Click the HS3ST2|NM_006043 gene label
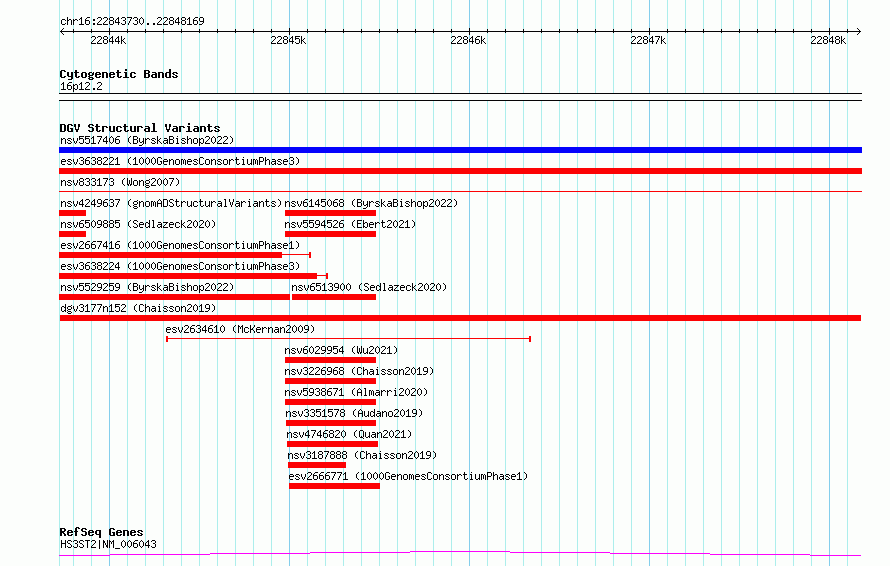Image resolution: width=890 pixels, height=566 pixels. 108,544
